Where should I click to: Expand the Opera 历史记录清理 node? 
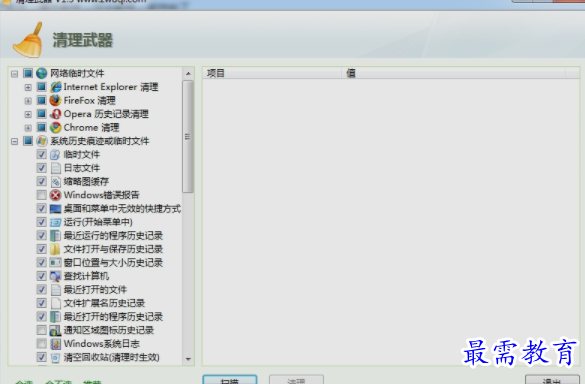(28, 114)
